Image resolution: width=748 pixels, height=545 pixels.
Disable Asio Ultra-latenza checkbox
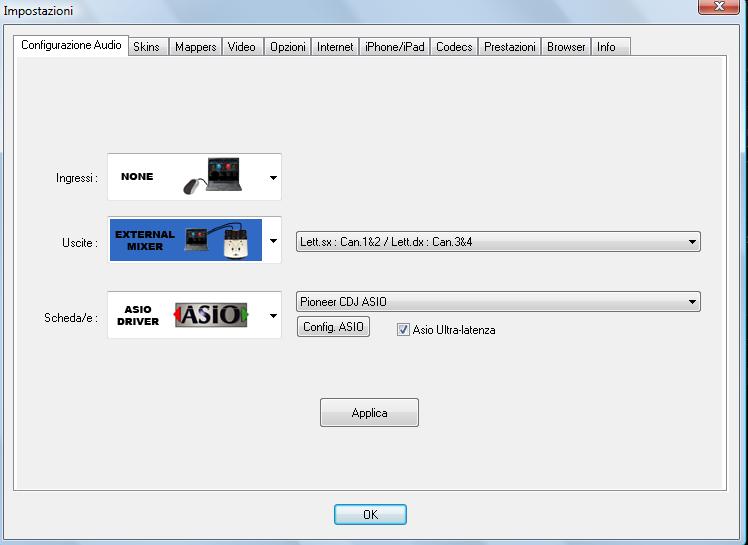point(403,330)
